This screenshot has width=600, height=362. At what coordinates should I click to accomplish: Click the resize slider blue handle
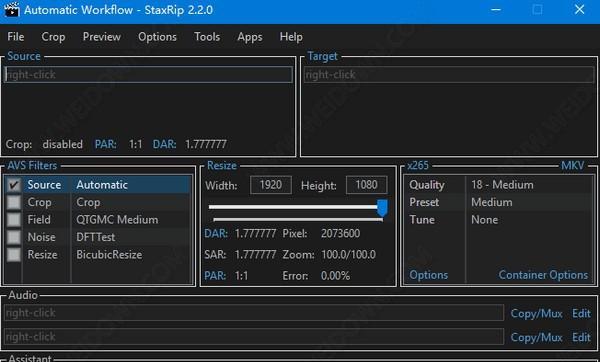click(x=382, y=208)
